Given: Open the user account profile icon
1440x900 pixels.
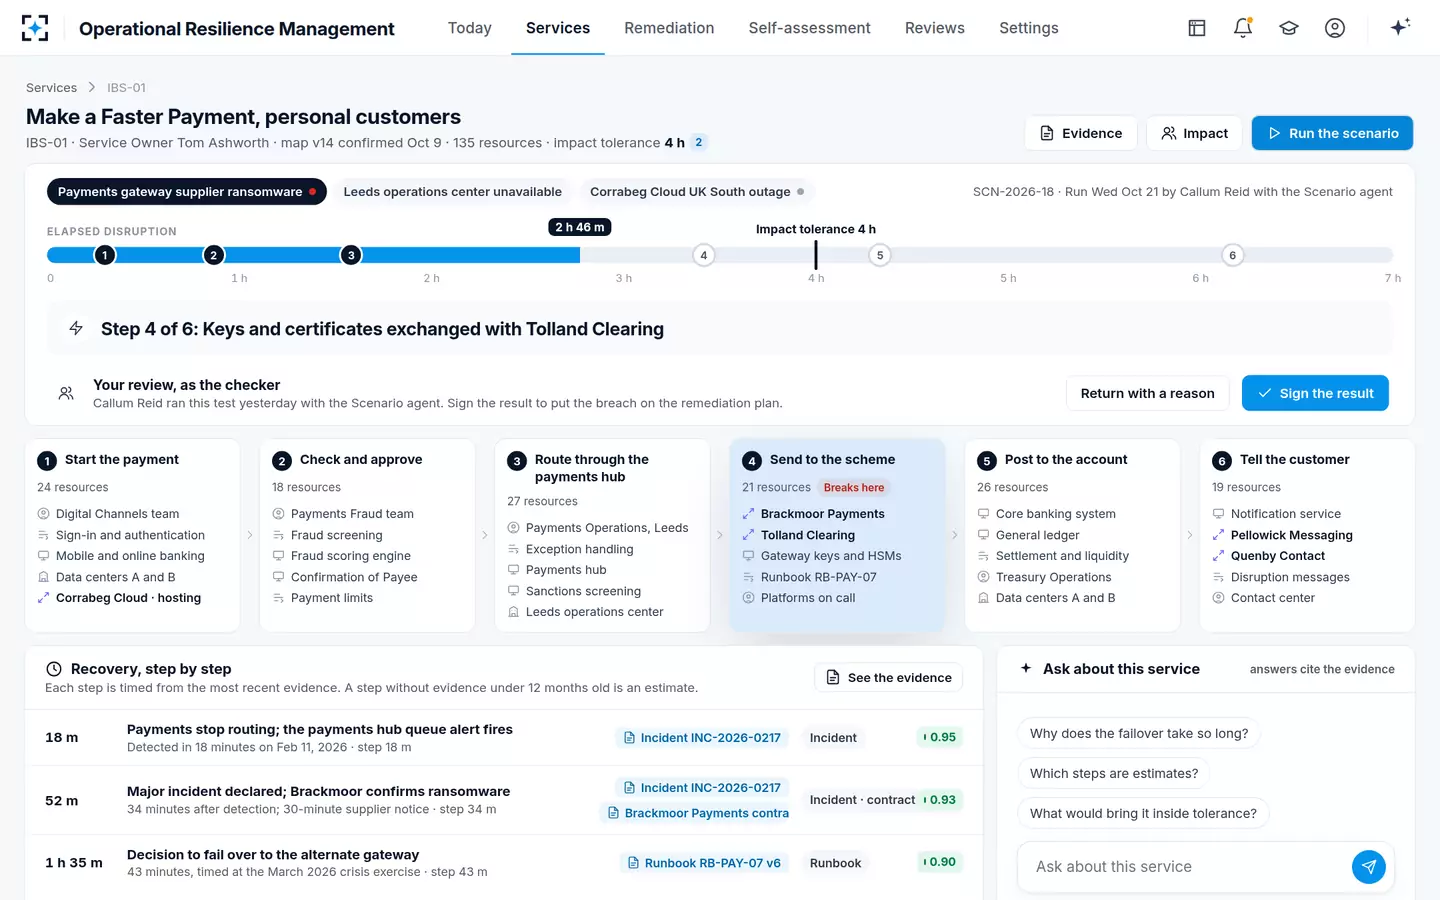Looking at the screenshot, I should [x=1335, y=28].
